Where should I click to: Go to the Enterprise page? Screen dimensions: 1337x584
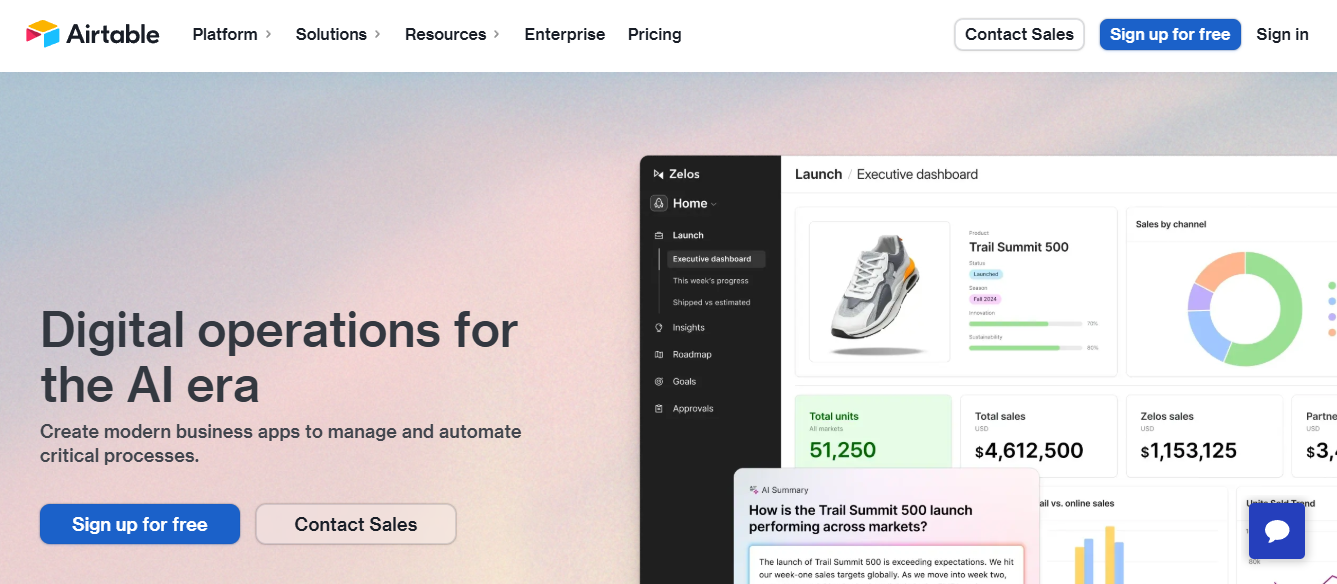[x=565, y=34]
